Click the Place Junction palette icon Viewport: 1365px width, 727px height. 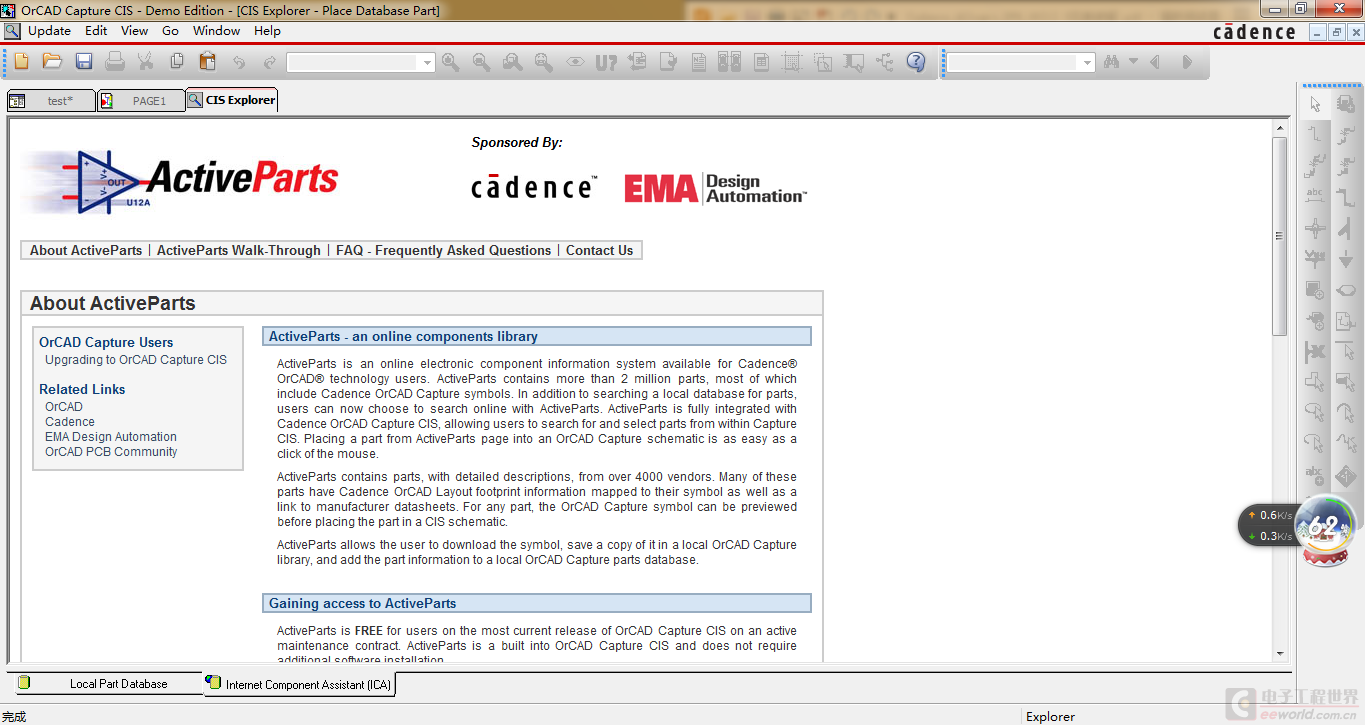coord(1315,228)
